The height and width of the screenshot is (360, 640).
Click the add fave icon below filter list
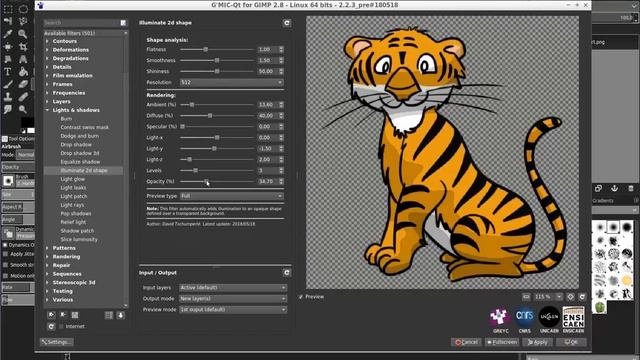click(x=51, y=315)
